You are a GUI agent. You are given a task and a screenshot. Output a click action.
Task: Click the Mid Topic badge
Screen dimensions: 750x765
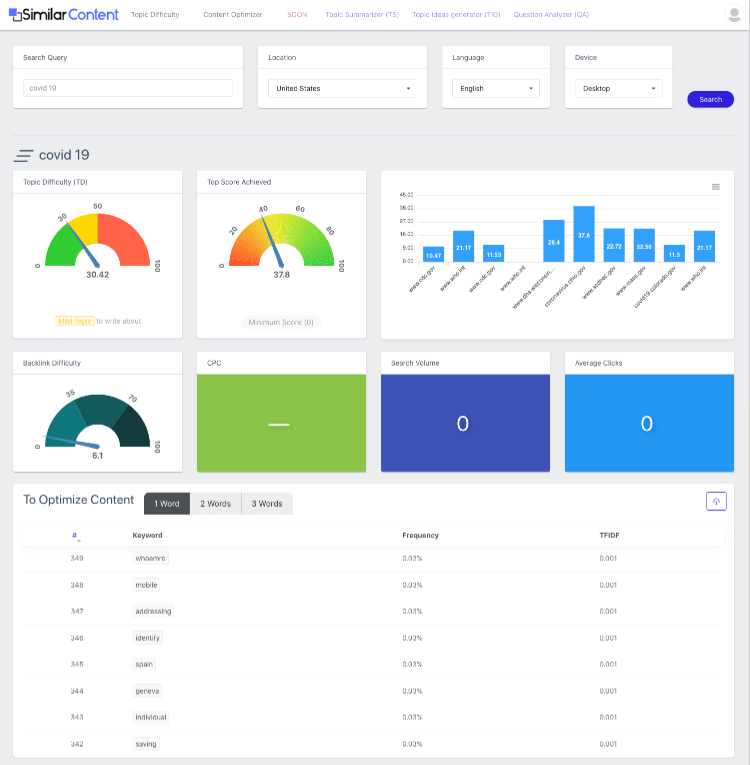pos(75,321)
